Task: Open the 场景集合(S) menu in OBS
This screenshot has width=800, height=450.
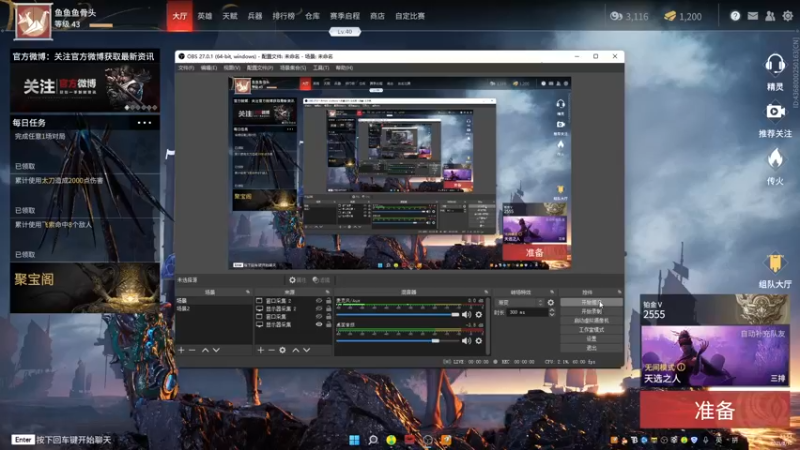Action: tap(293, 68)
